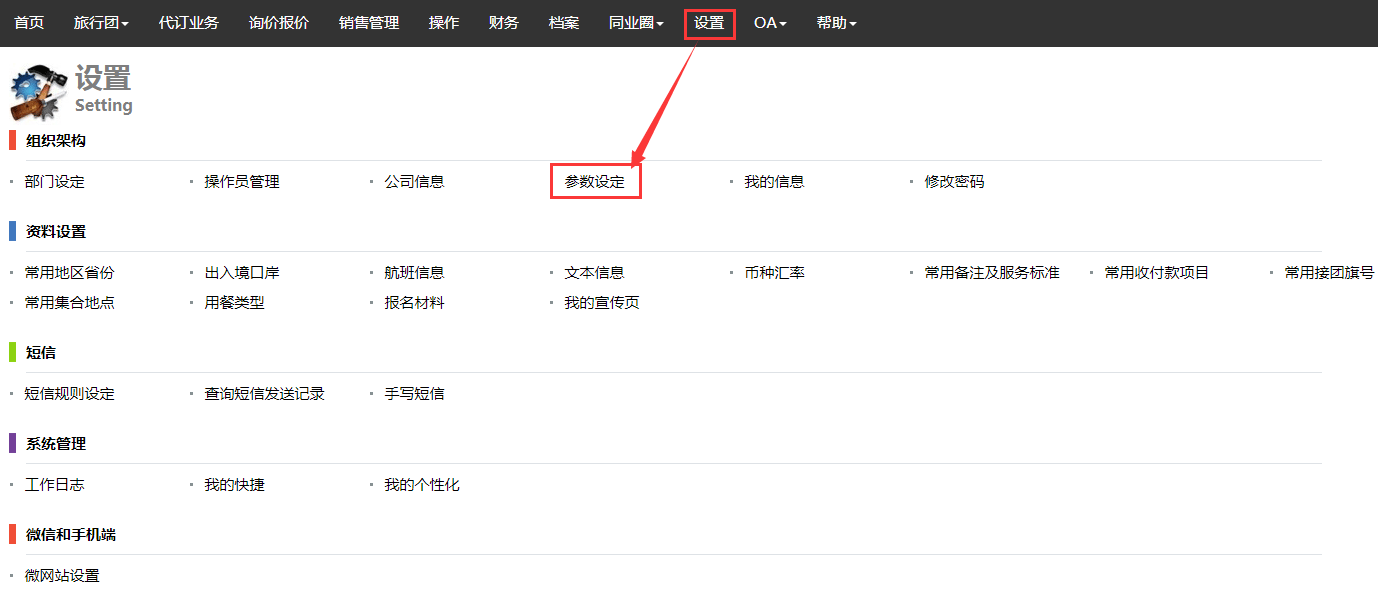
Task: Go to 我的信息
Action: click(x=775, y=182)
